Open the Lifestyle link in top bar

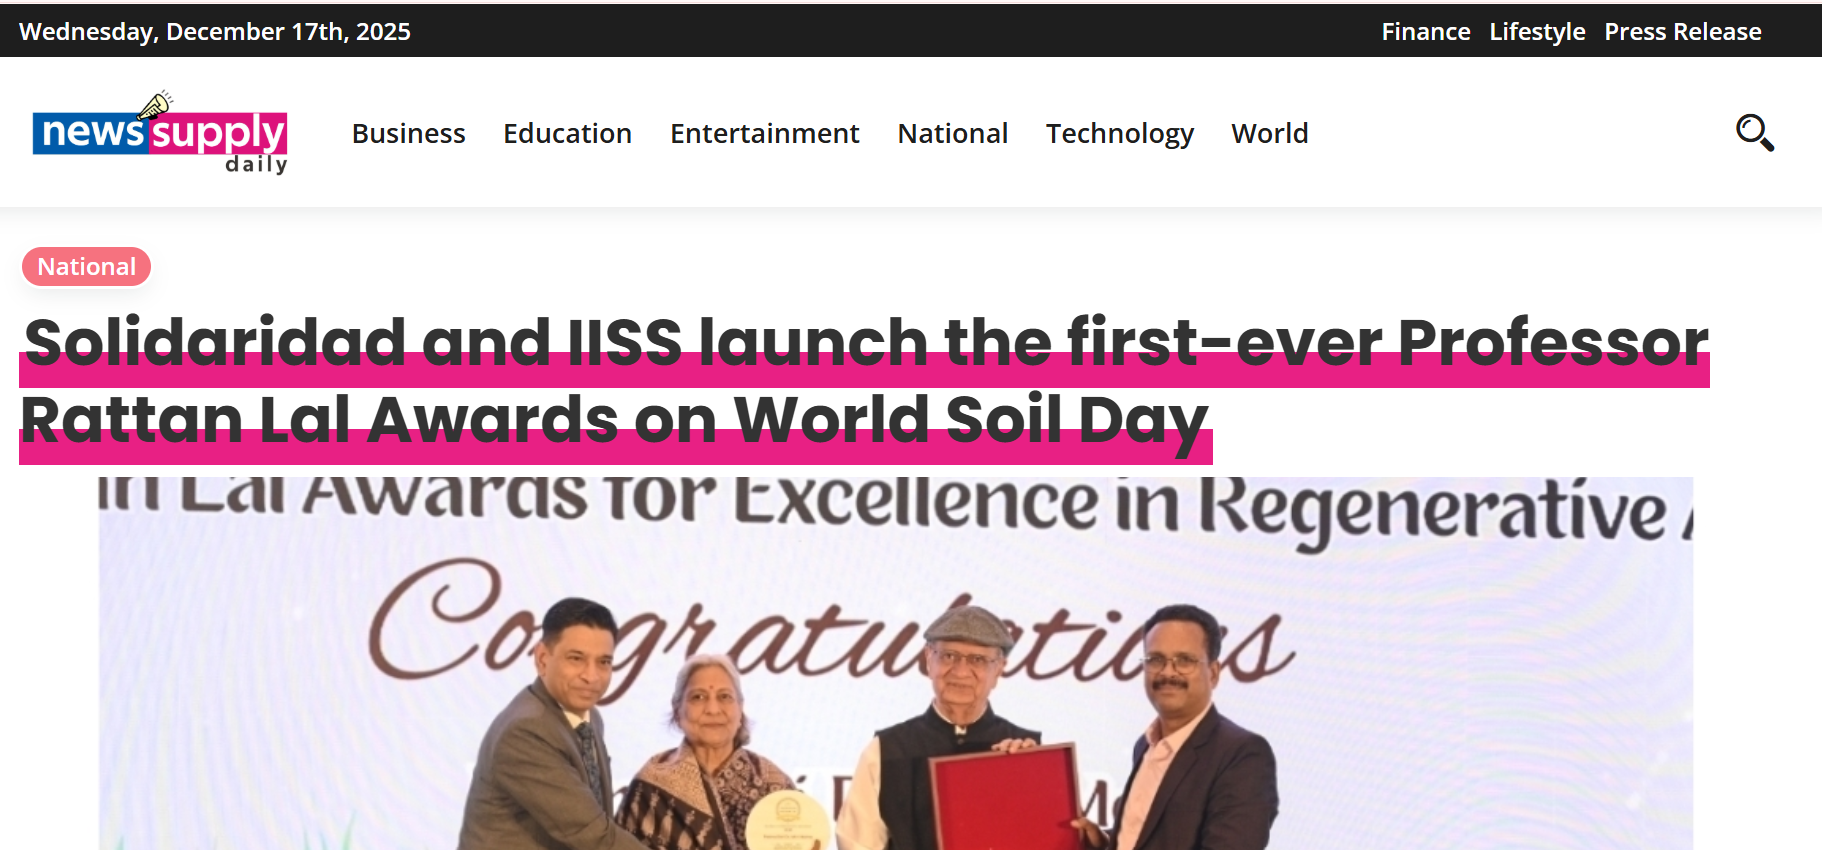point(1537,32)
